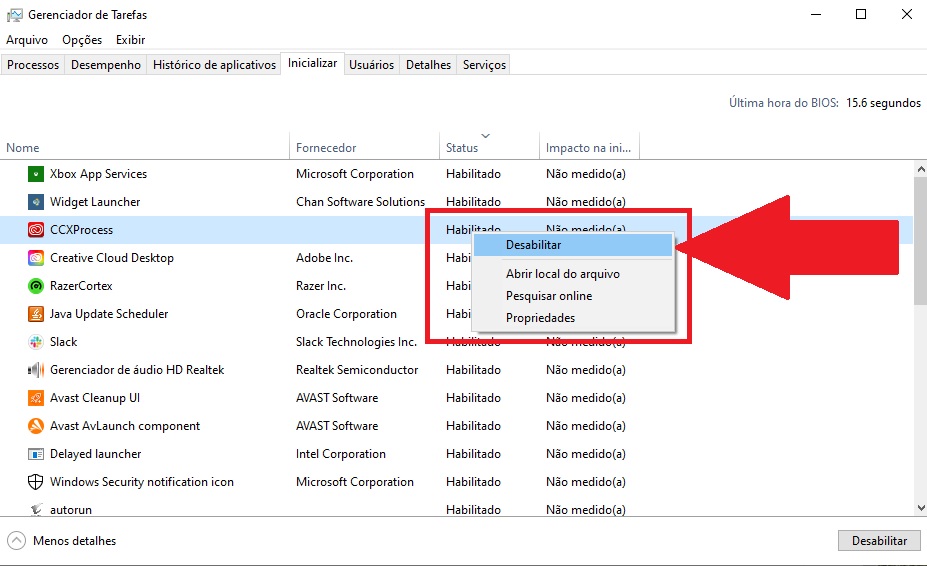Viewport: 927px width, 566px height.
Task: Click Habilitado status of Delayed launcher
Action: [x=474, y=454]
